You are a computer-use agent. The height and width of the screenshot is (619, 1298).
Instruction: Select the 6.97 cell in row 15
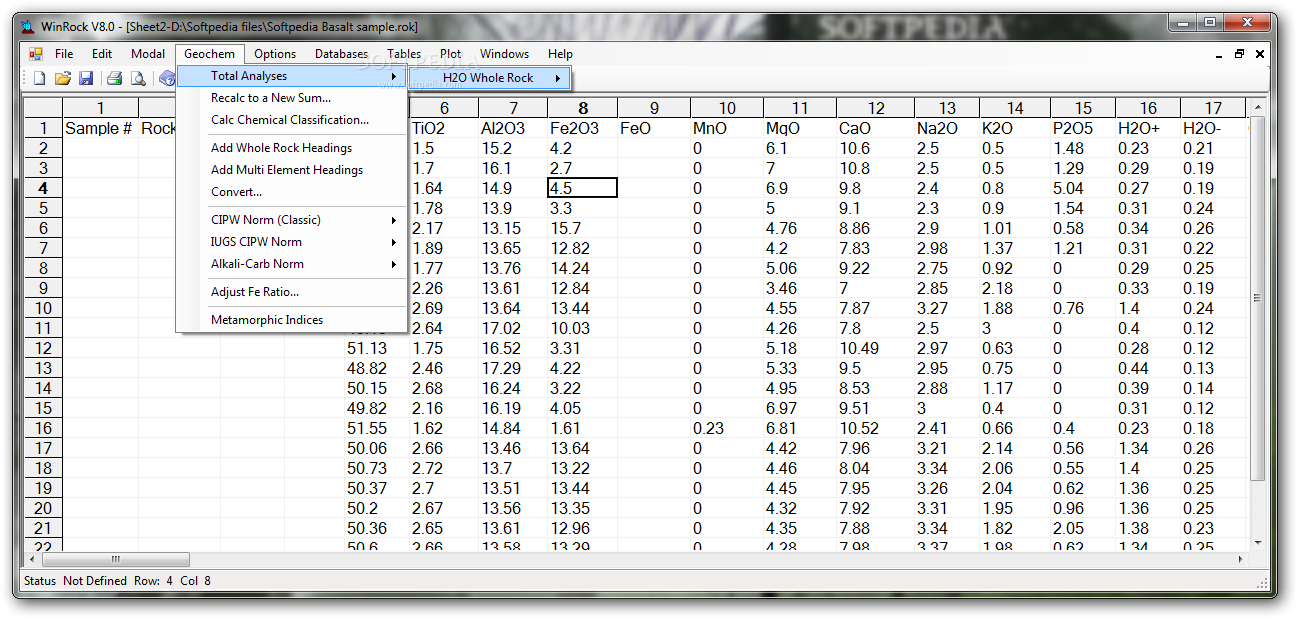click(800, 408)
